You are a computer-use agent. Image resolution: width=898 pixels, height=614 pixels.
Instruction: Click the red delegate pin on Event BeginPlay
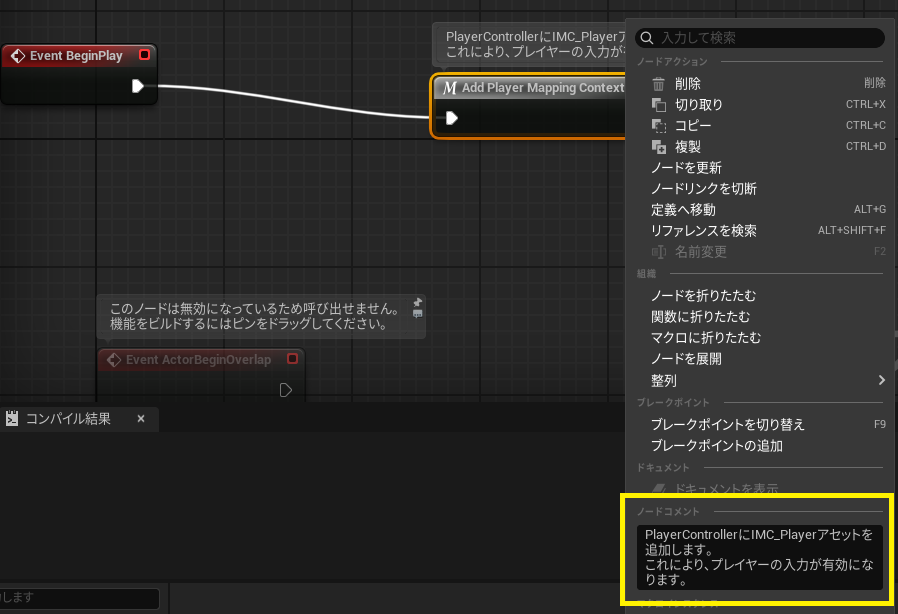tap(144, 54)
